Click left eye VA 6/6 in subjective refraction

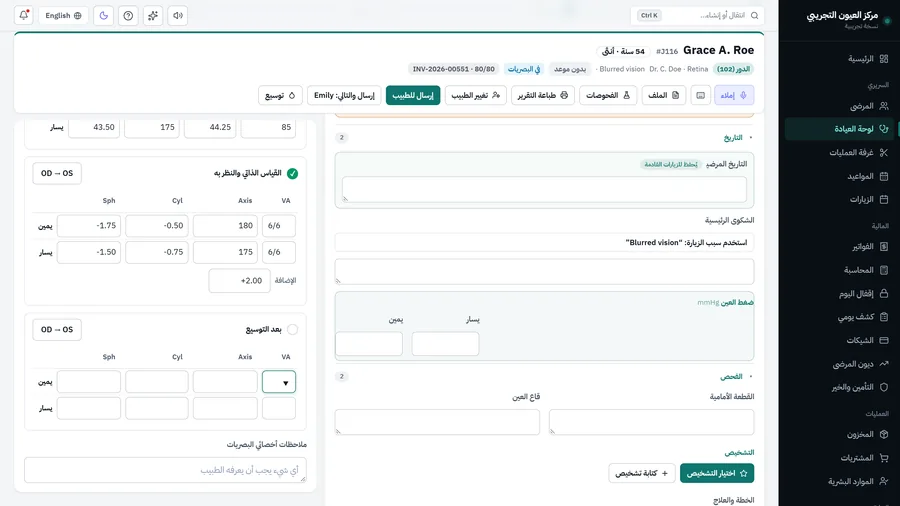(279, 252)
